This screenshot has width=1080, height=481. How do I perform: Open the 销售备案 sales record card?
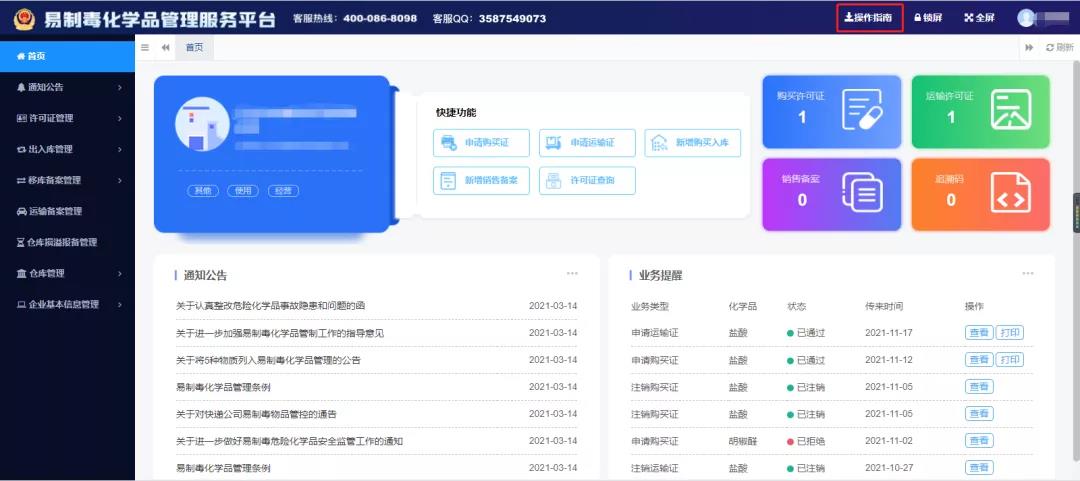[x=820, y=194]
